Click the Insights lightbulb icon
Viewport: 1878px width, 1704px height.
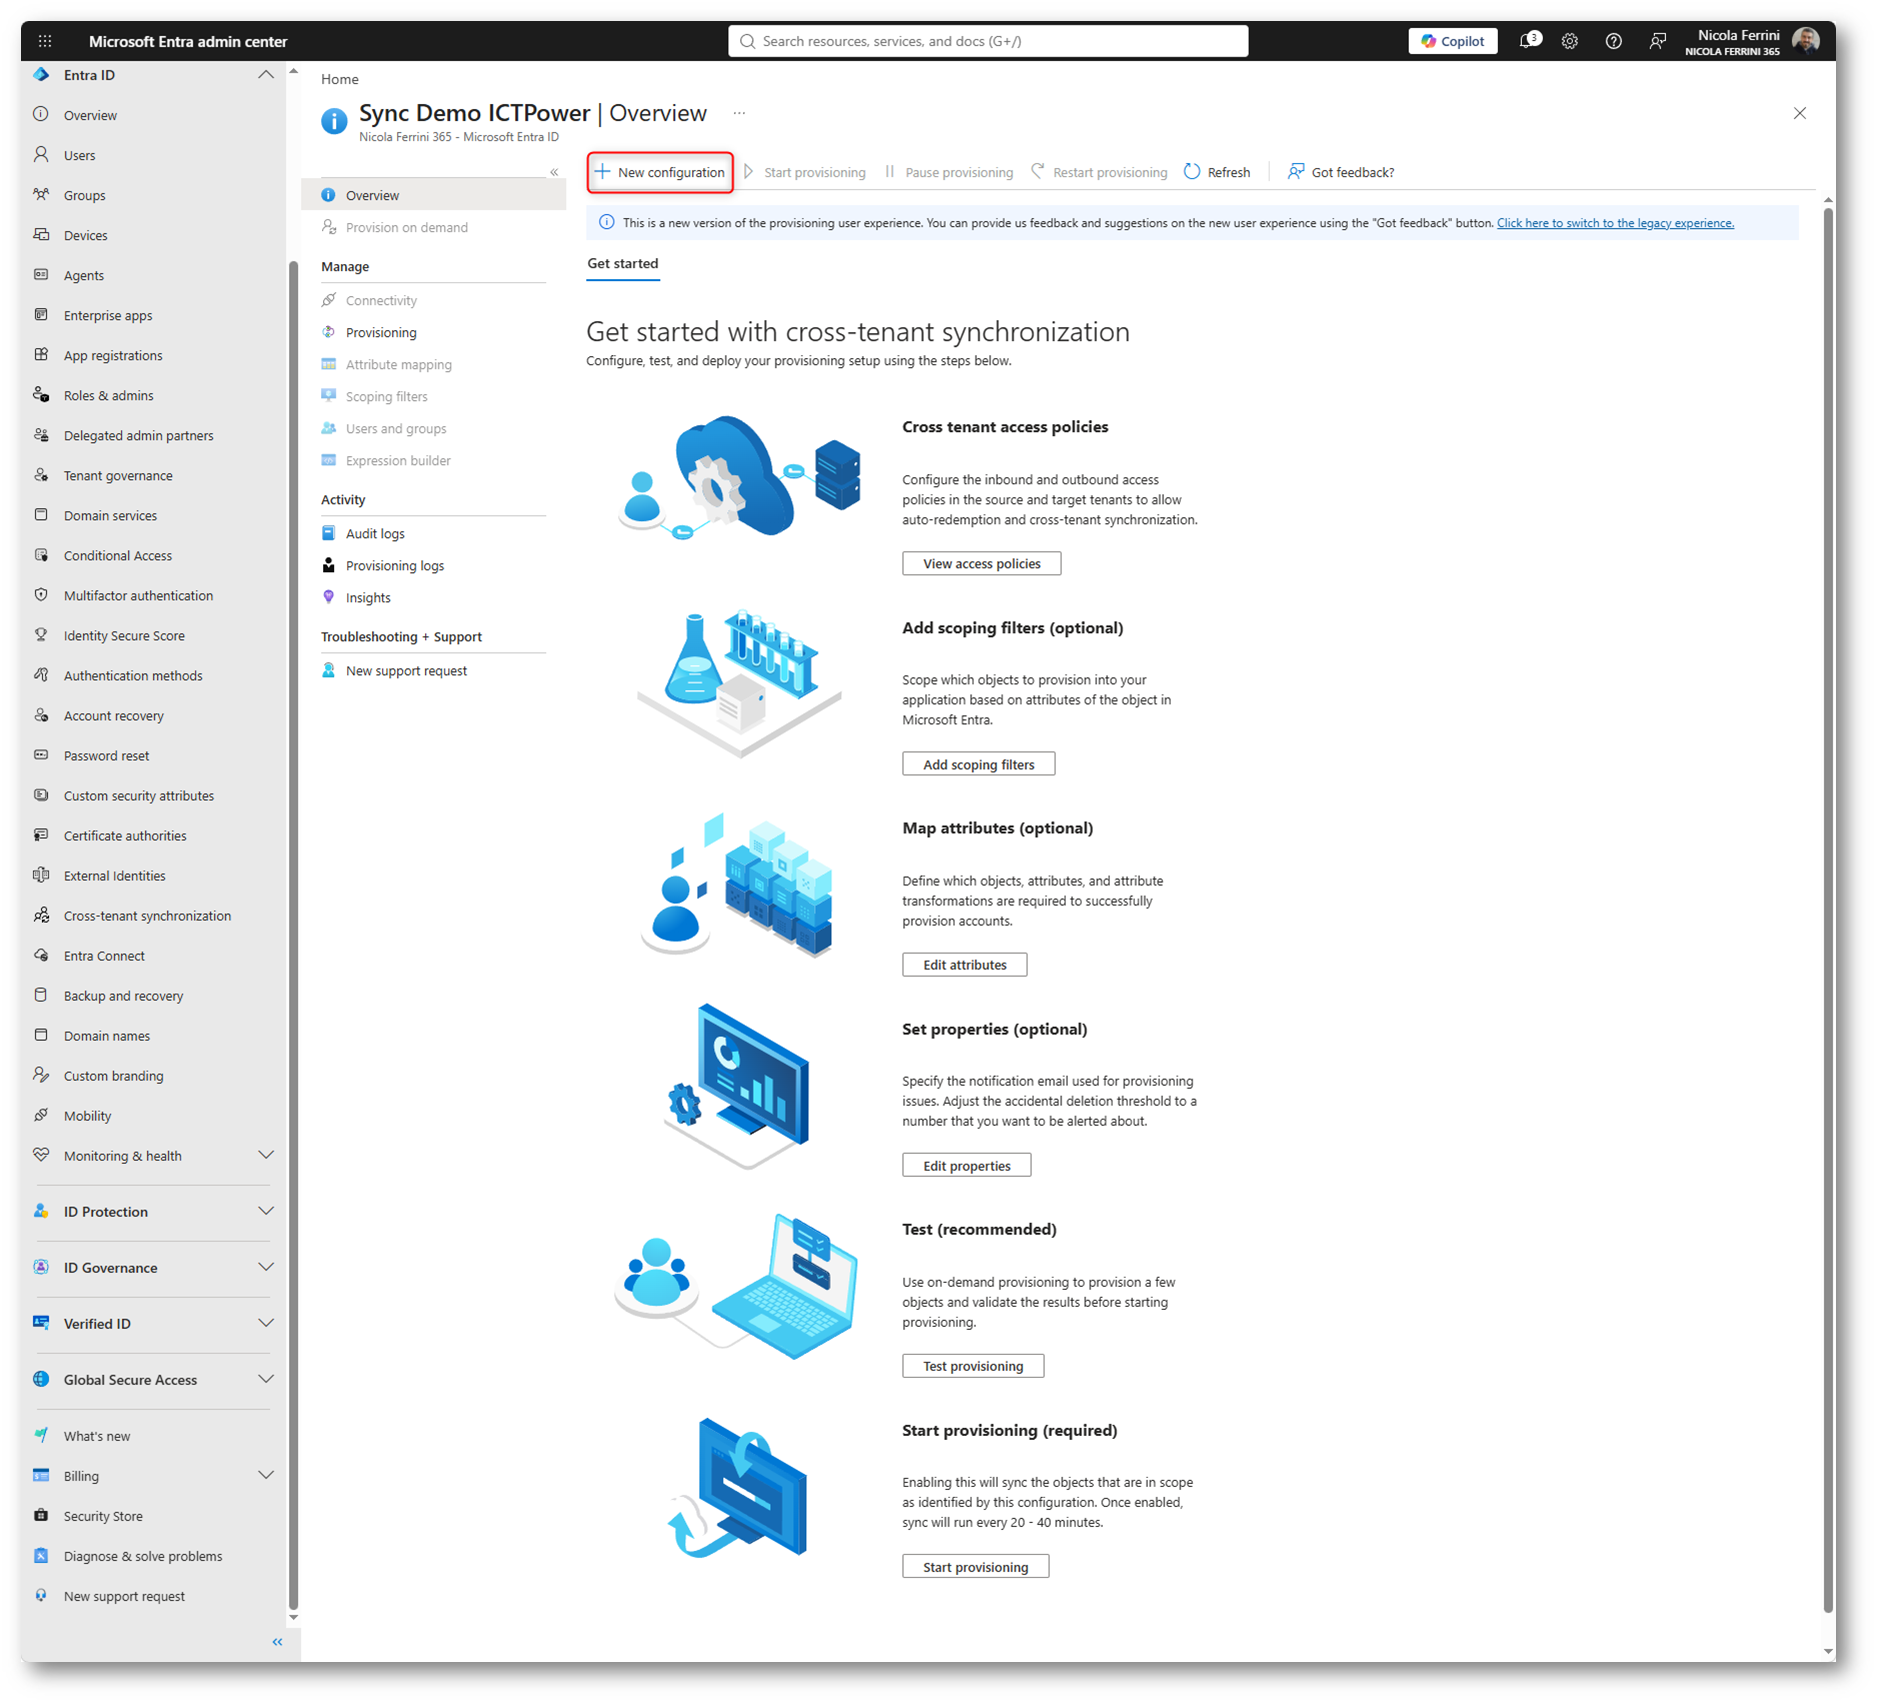pos(328,597)
